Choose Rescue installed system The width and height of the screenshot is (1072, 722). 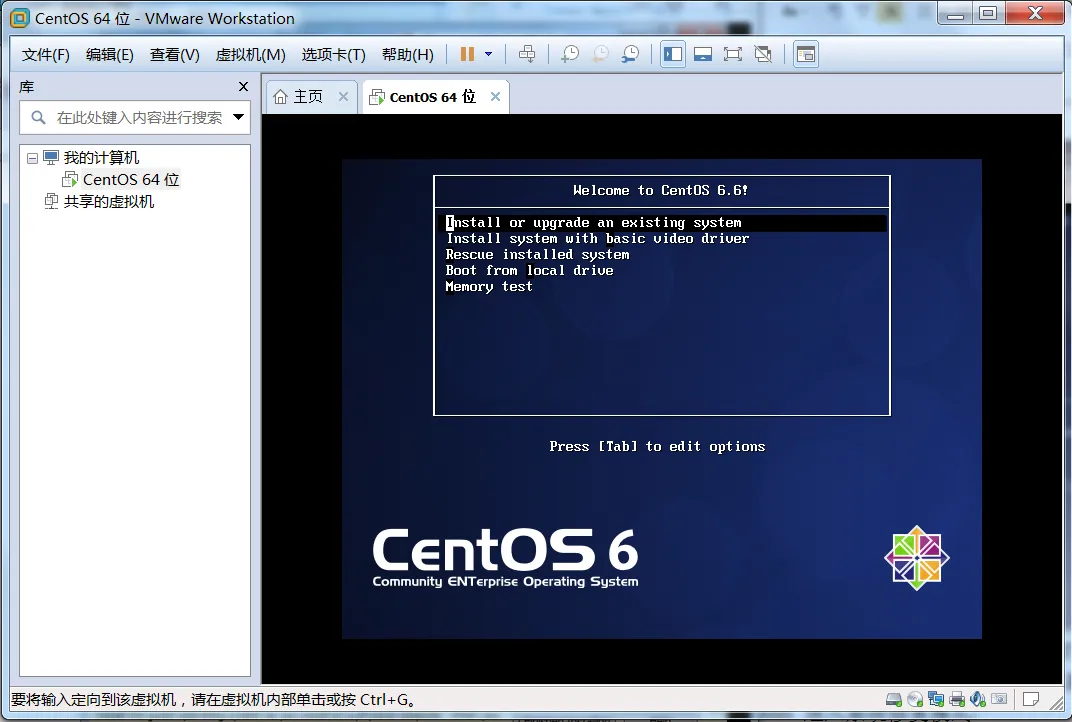537,254
